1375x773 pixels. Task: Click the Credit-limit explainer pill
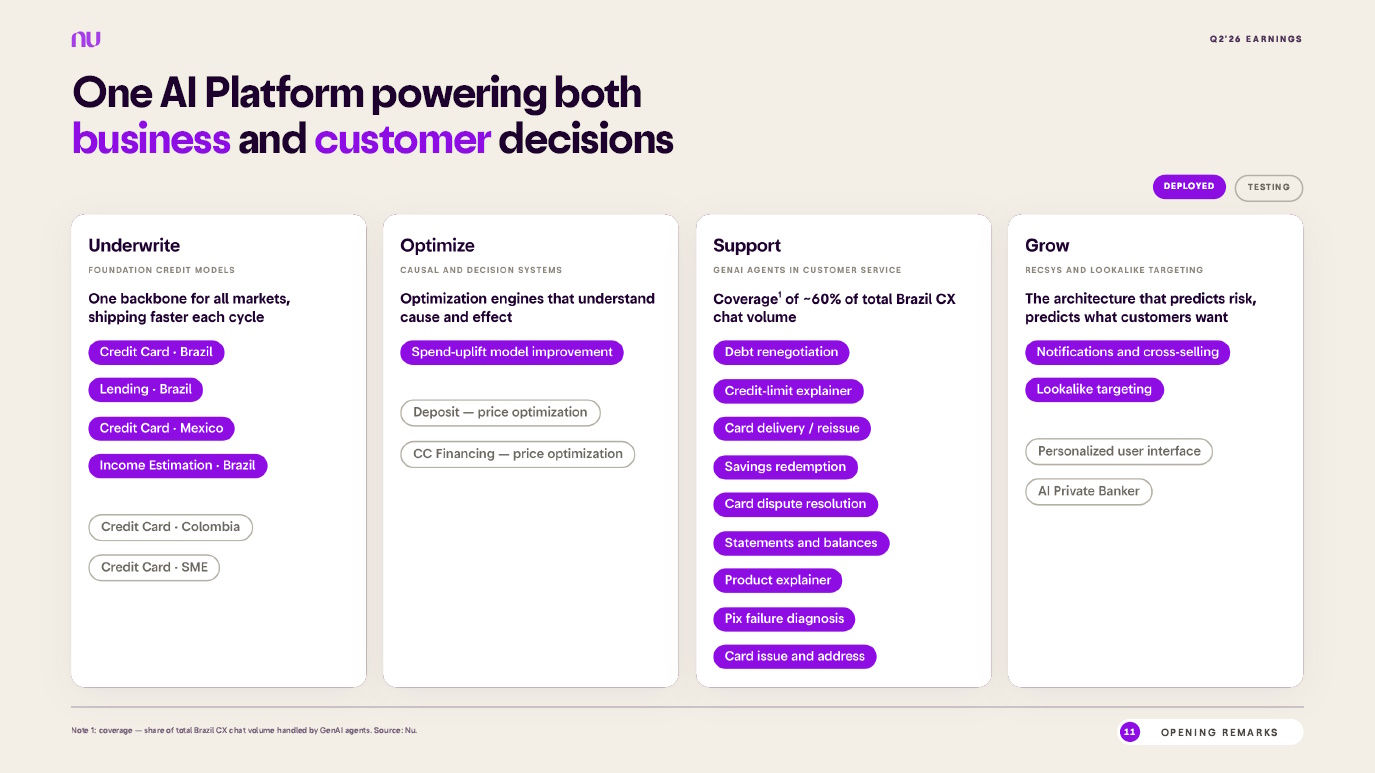coord(788,391)
